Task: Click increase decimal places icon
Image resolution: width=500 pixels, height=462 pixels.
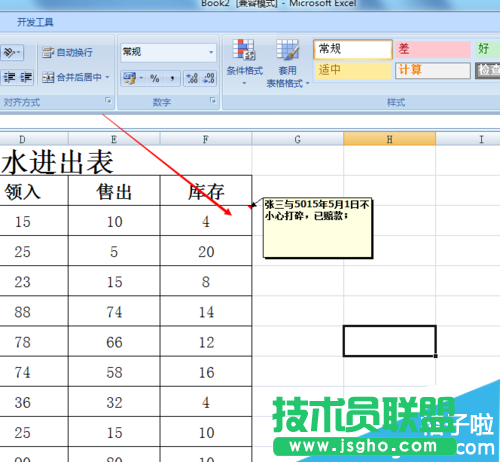Action: pos(192,78)
